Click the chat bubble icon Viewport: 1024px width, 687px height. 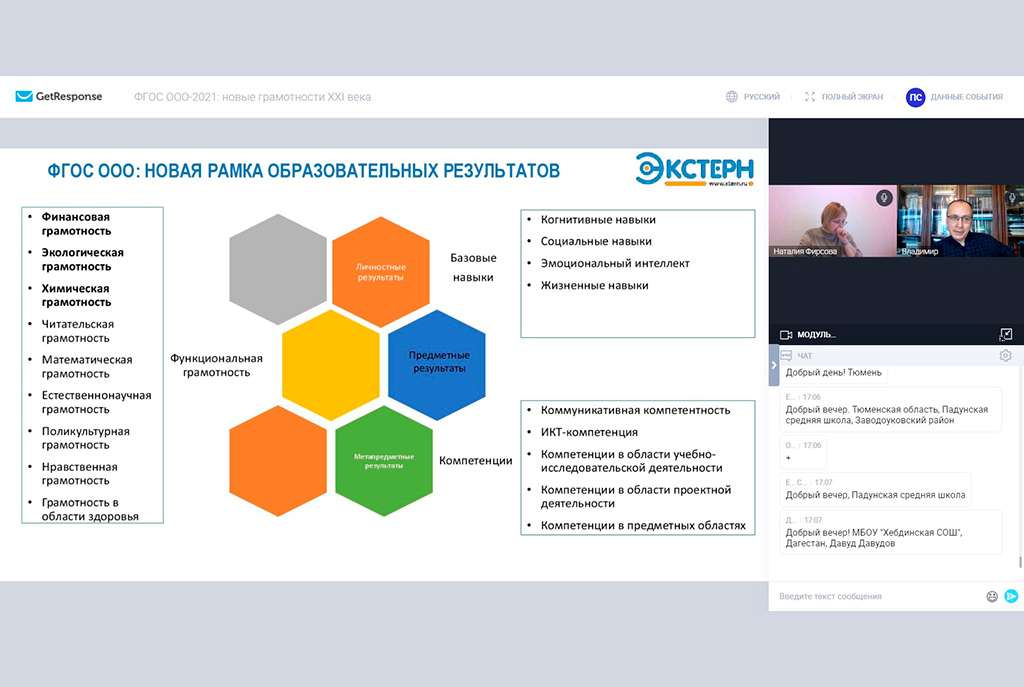coord(786,355)
